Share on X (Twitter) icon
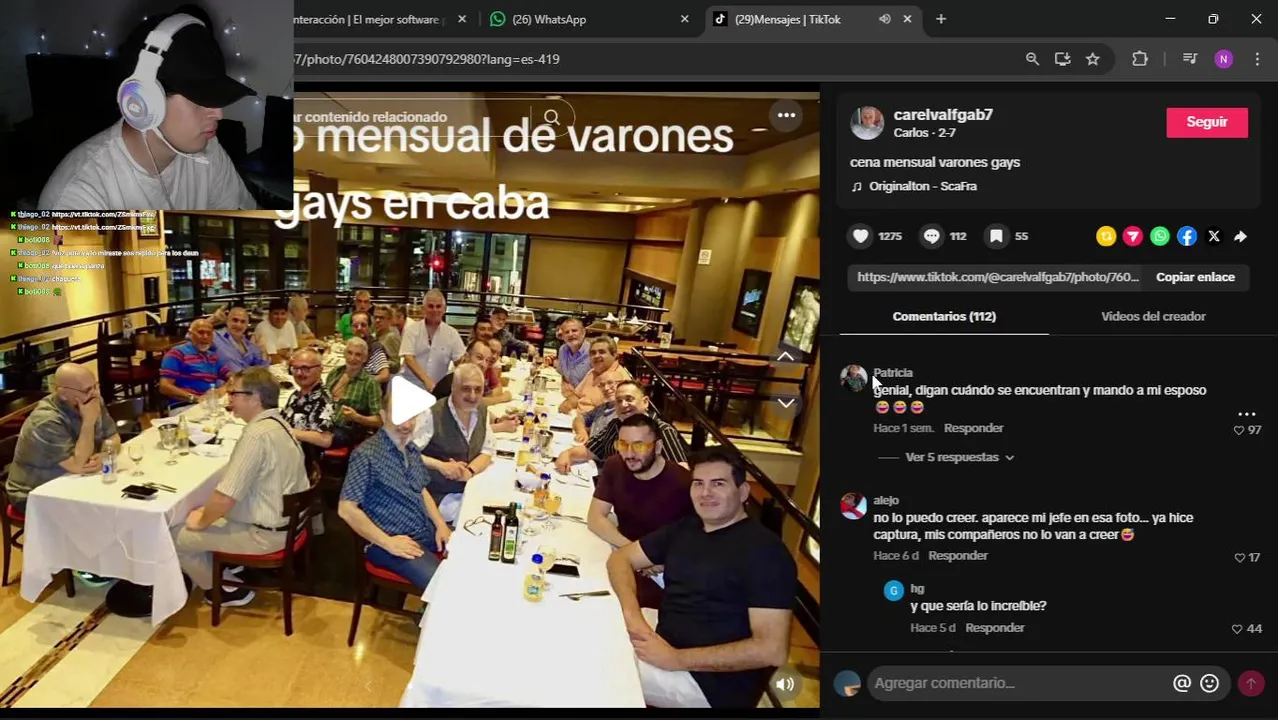Screen dimensions: 1278x720 tap(1214, 236)
